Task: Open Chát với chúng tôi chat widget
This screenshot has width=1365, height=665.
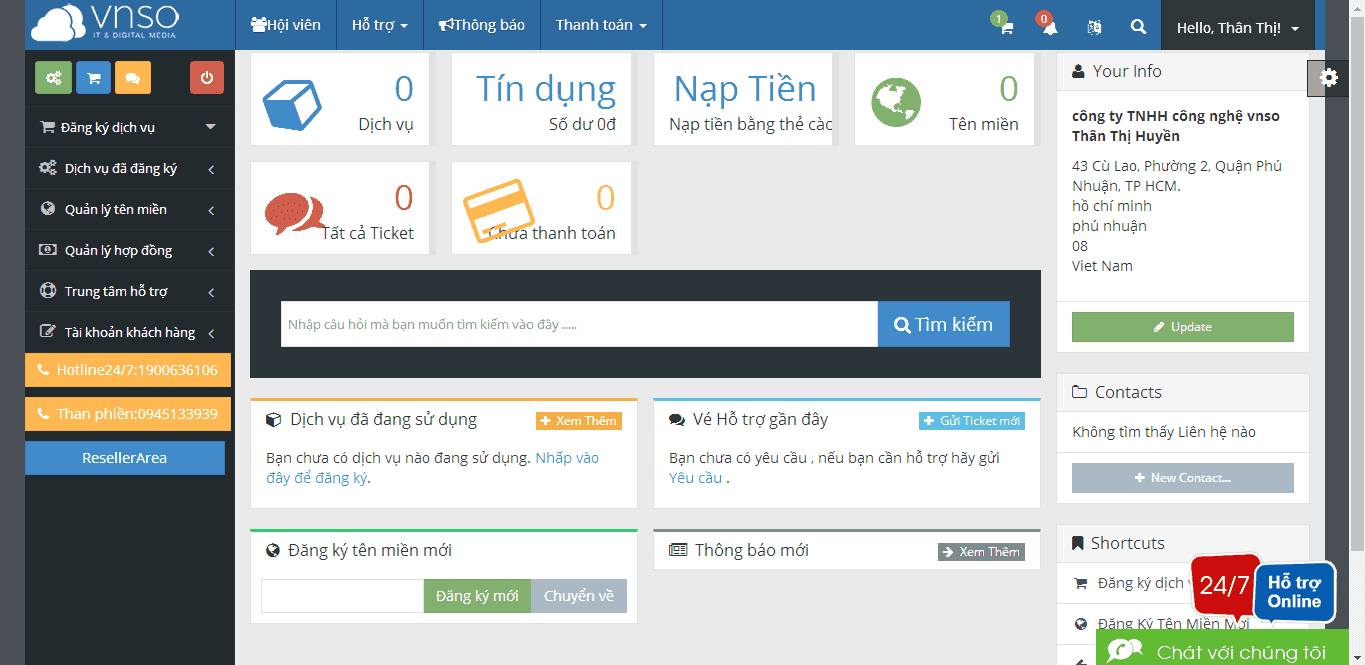Action: coord(1222,649)
